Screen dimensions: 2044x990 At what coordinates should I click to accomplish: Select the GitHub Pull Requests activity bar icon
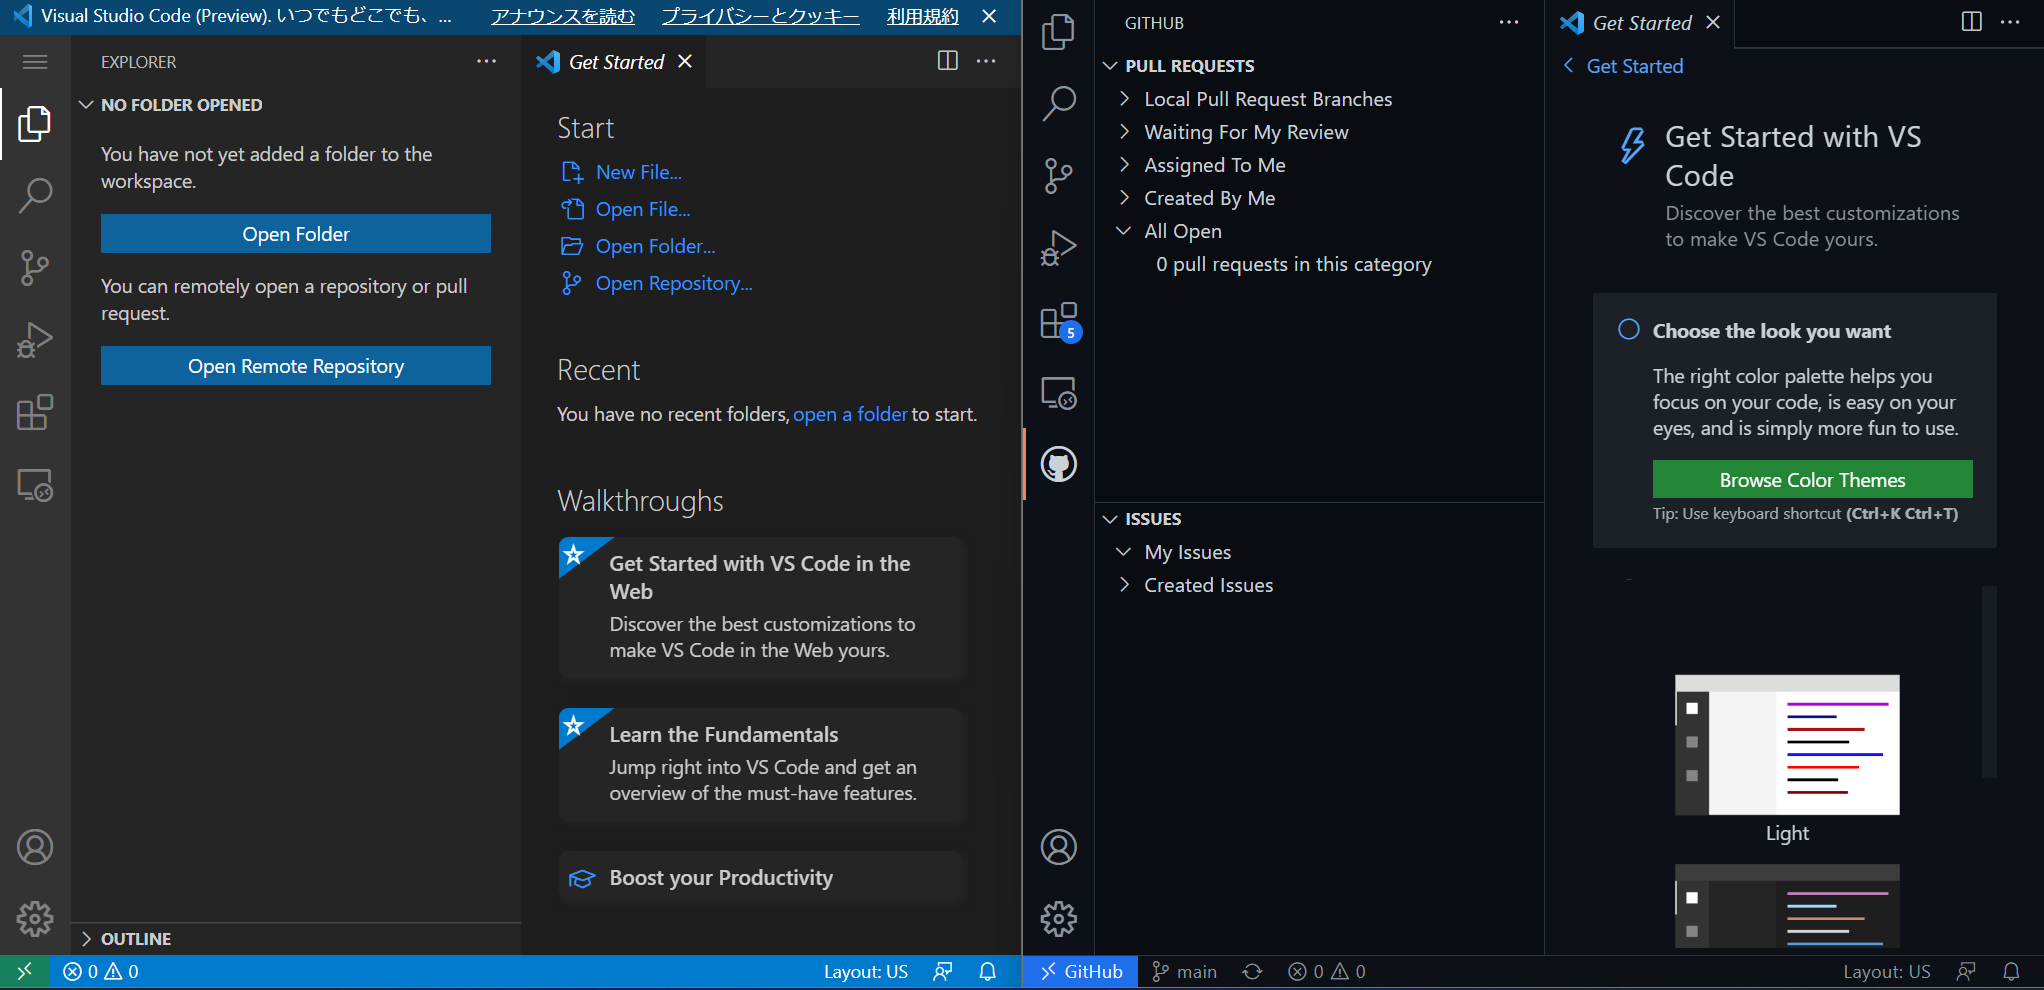pos(1059,464)
